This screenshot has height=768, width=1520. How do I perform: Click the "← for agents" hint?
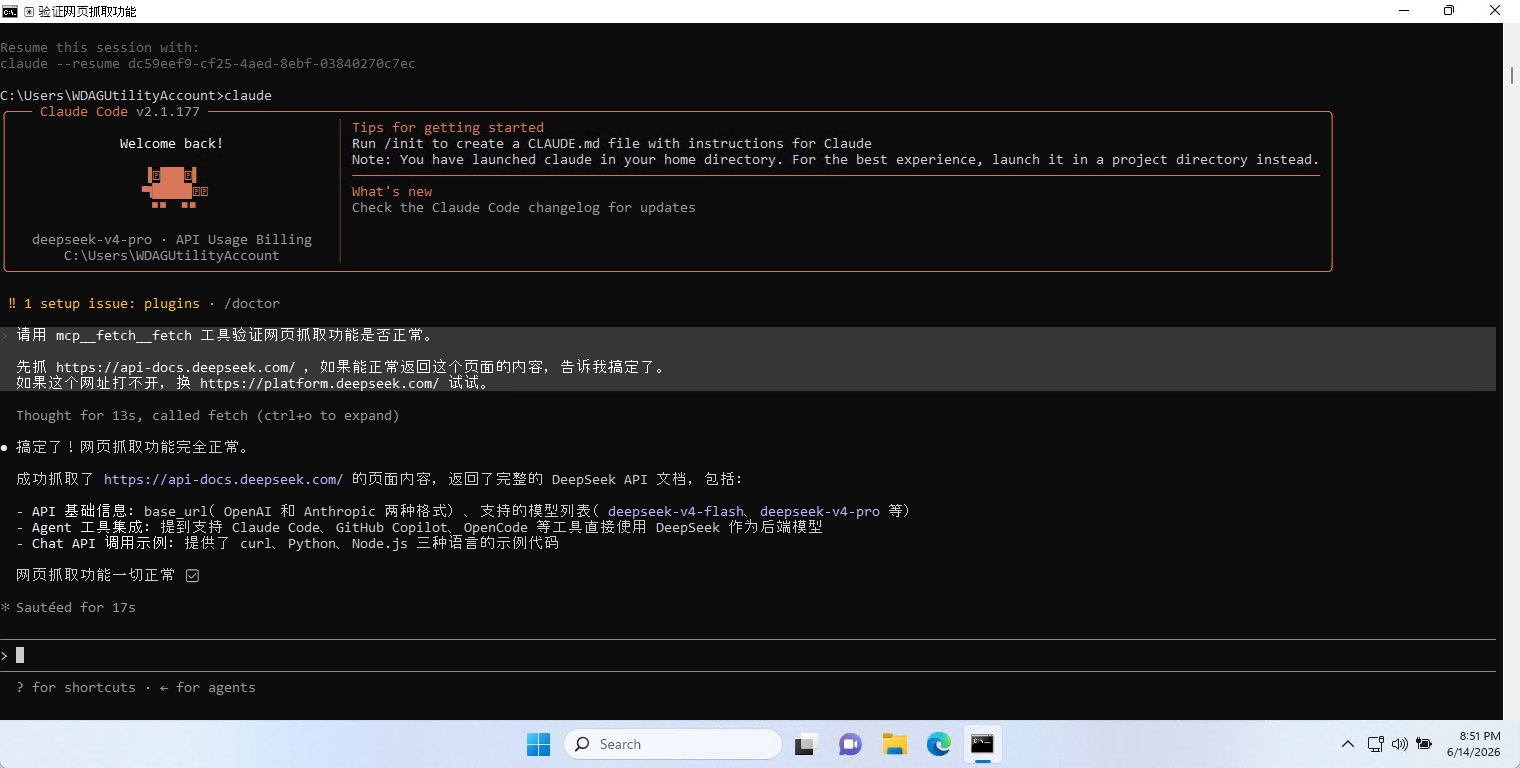coord(208,687)
